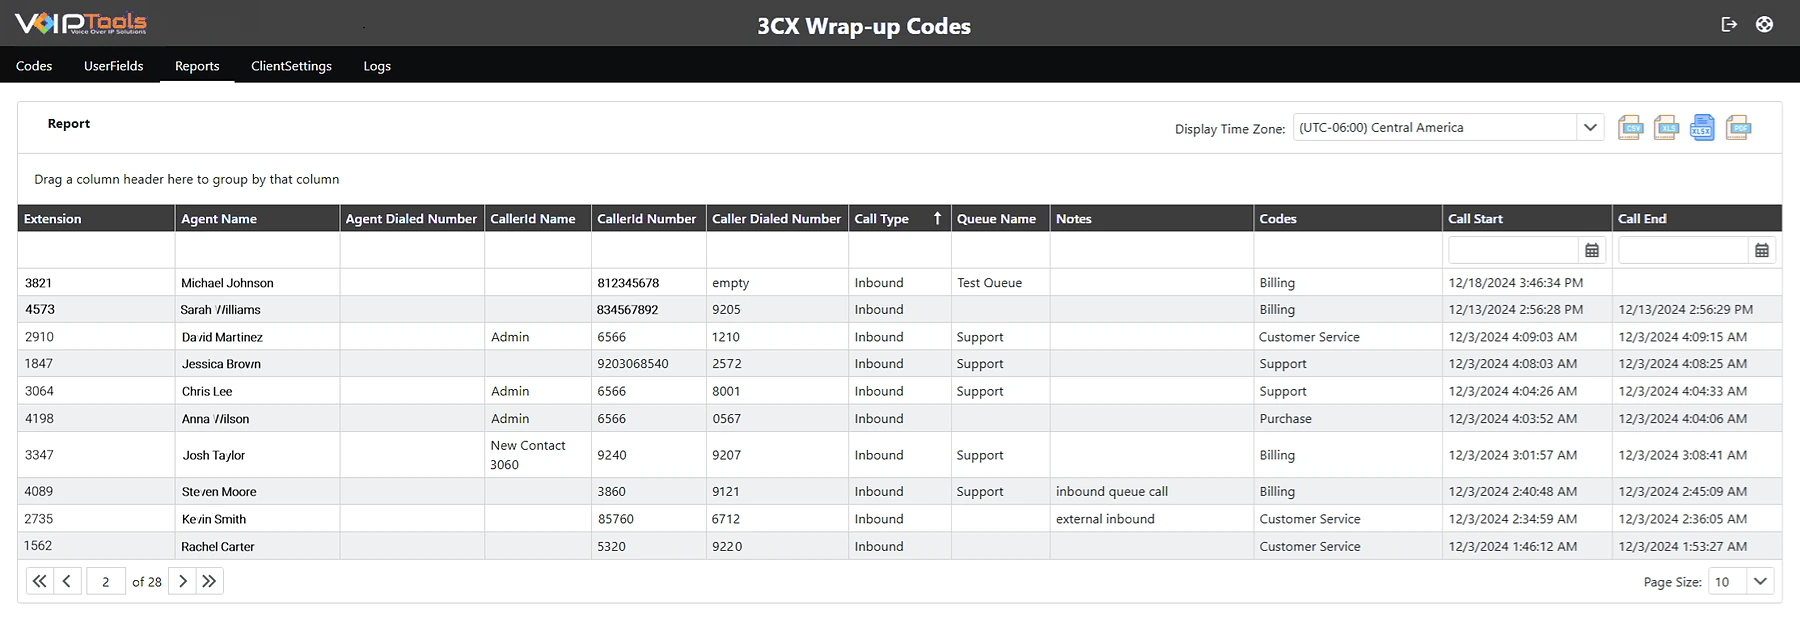This screenshot has height=618, width=1800.
Task: Click the logout icon in header
Action: [x=1729, y=24]
